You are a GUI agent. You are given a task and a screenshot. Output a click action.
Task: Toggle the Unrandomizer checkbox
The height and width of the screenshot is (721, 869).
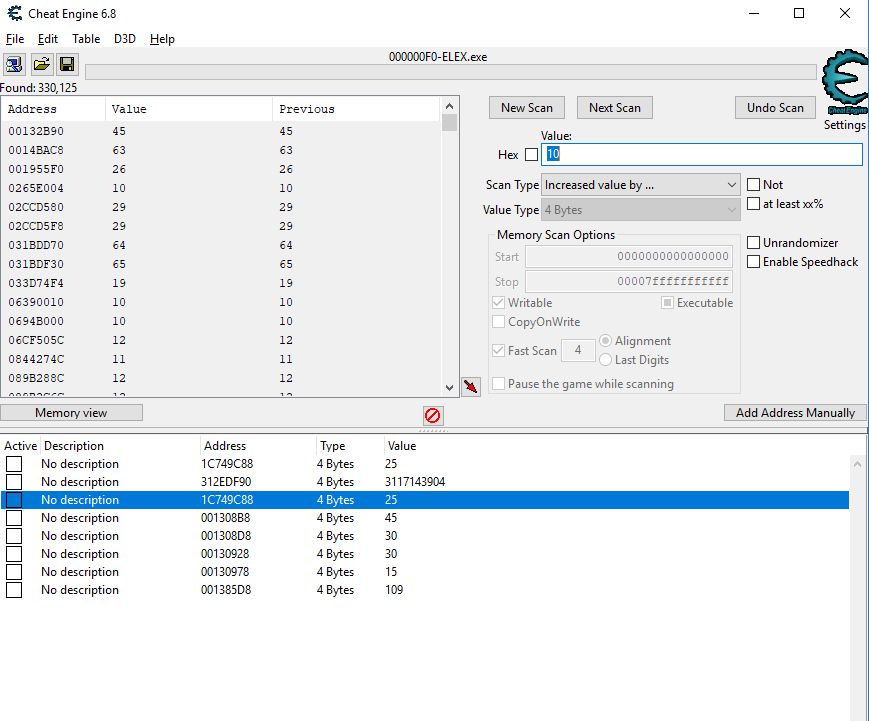click(754, 242)
